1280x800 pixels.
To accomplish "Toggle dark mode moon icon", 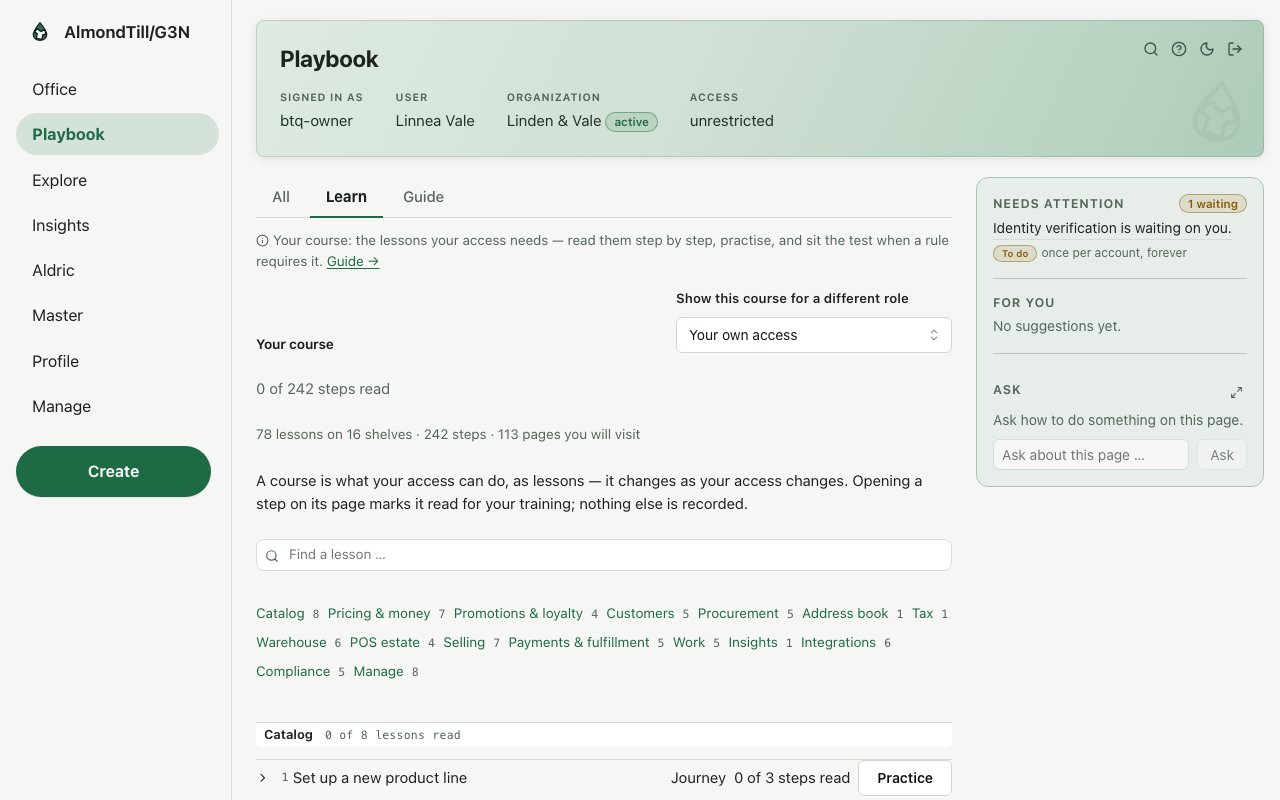I will pyautogui.click(x=1207, y=49).
